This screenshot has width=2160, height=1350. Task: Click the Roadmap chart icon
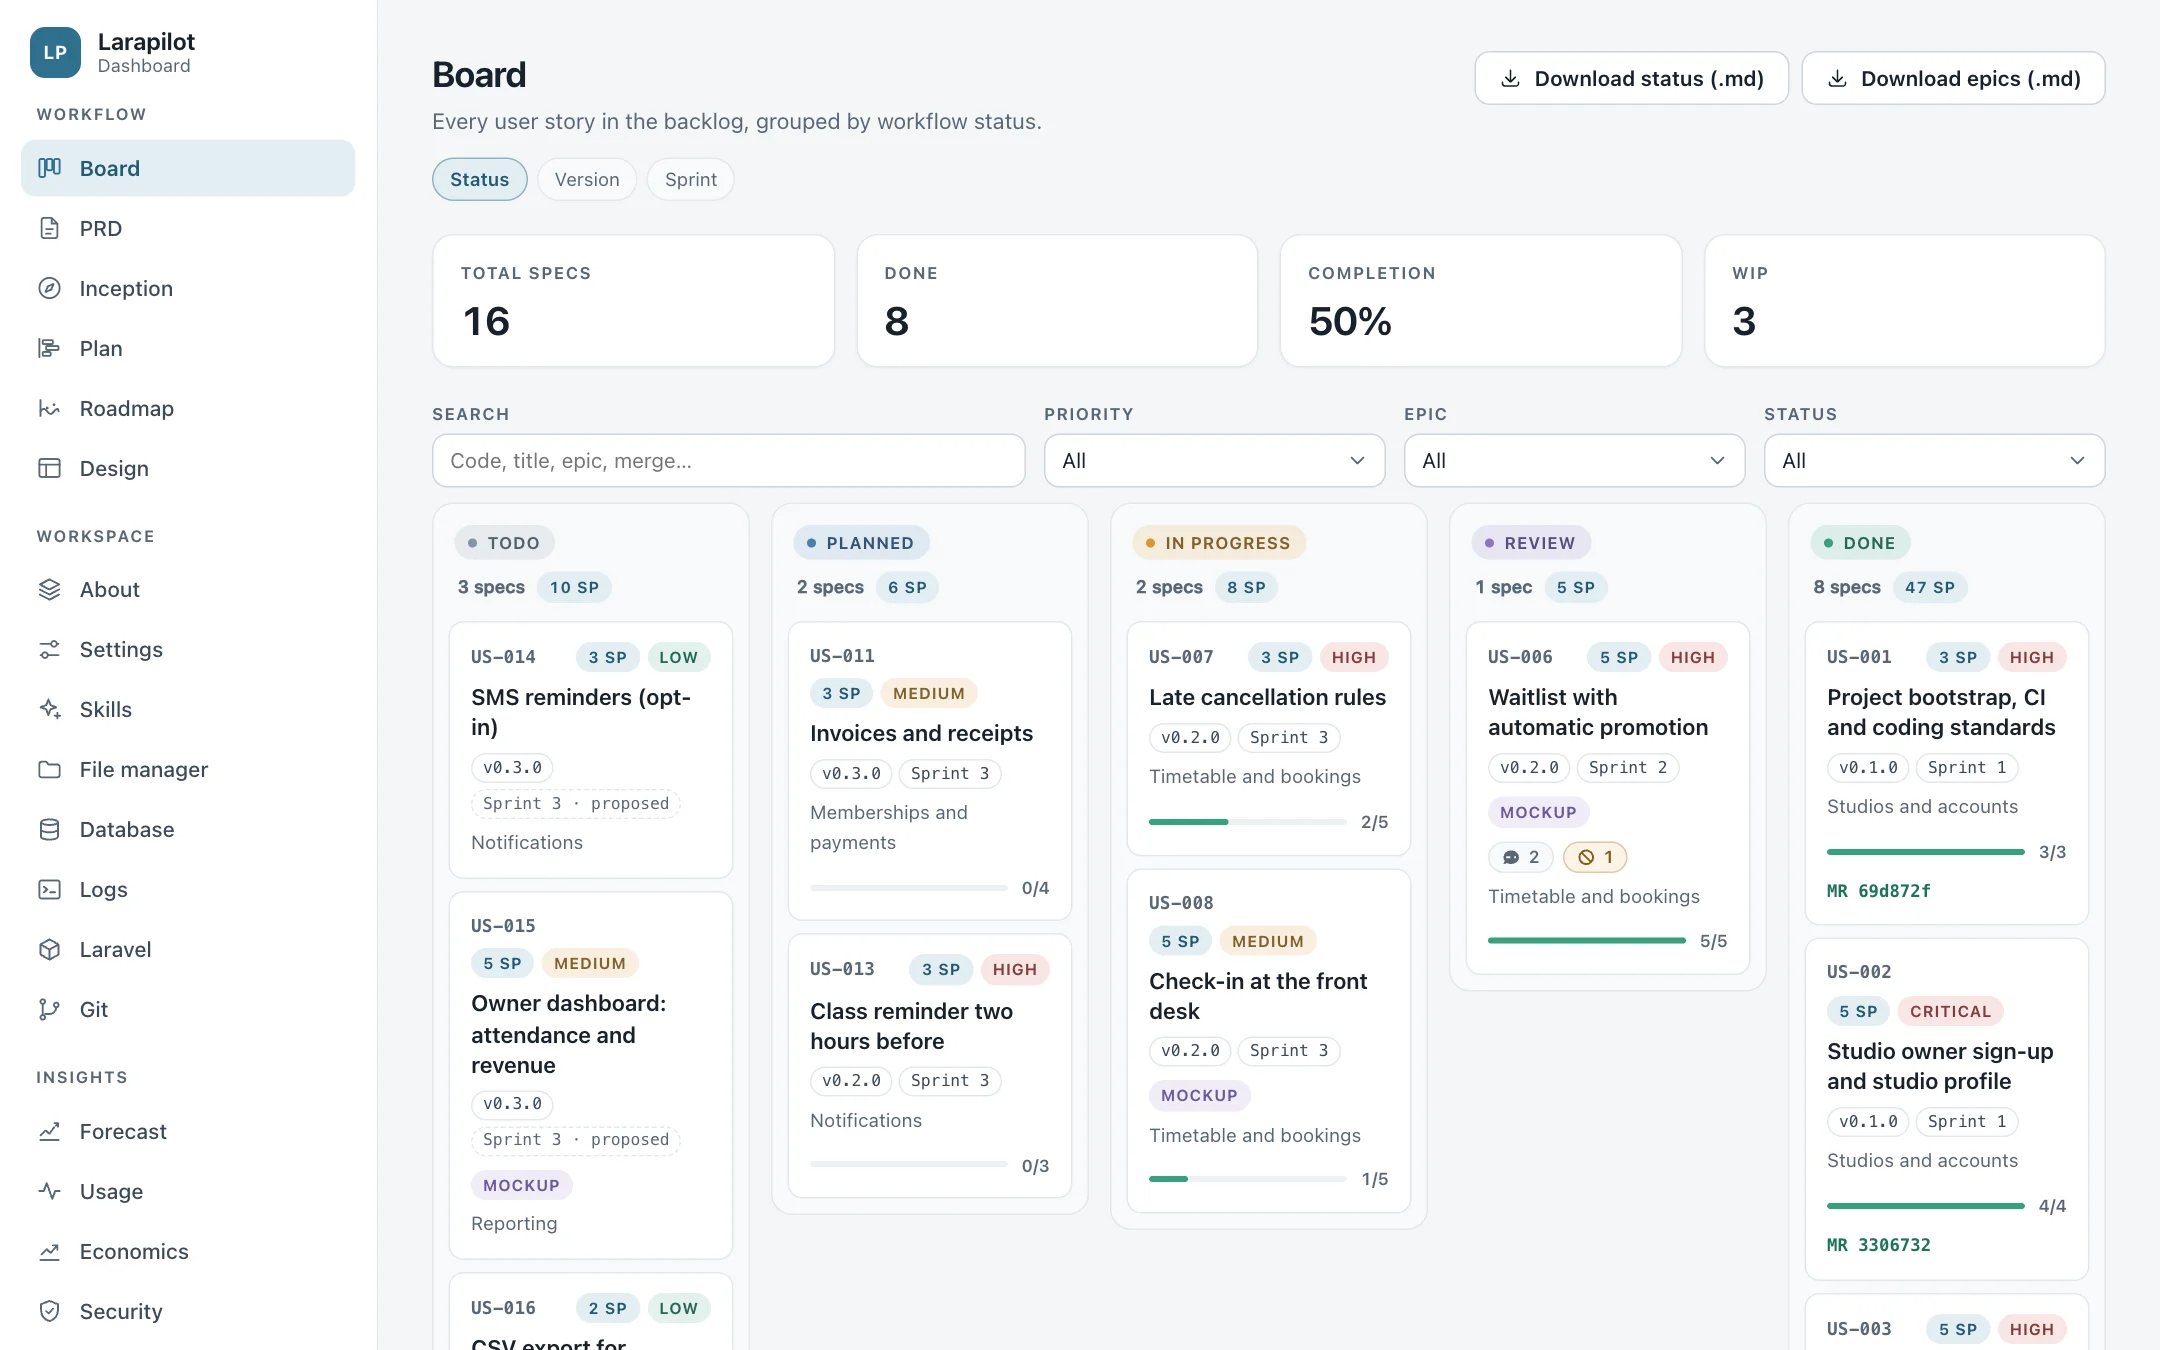pos(50,408)
